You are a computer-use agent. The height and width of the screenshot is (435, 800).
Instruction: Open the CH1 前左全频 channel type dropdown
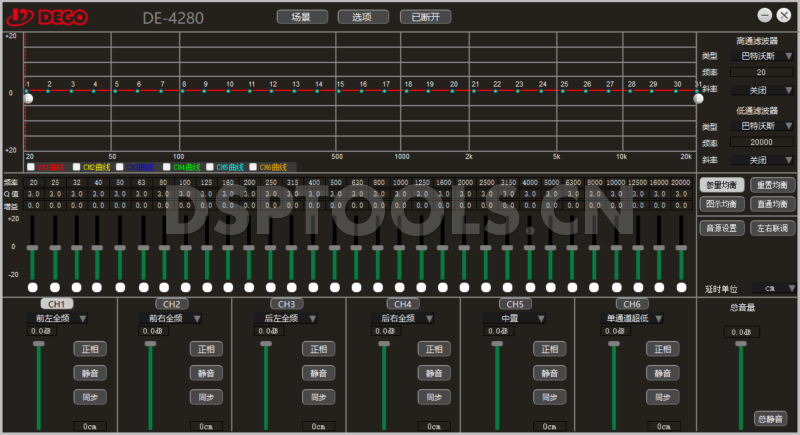click(56, 318)
